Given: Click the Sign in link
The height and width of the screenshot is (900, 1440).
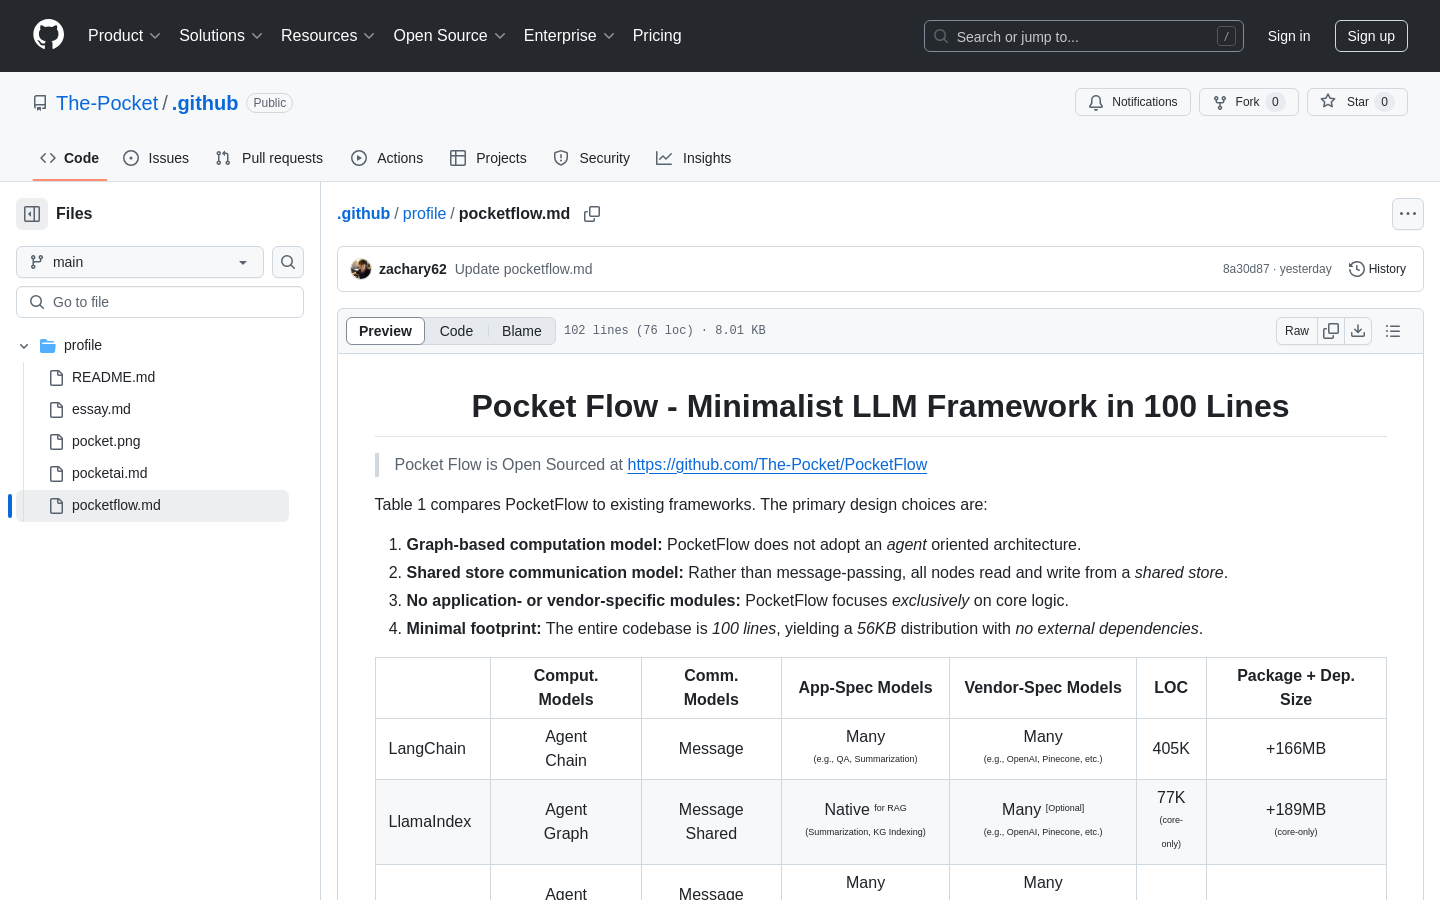Looking at the screenshot, I should pos(1289,36).
